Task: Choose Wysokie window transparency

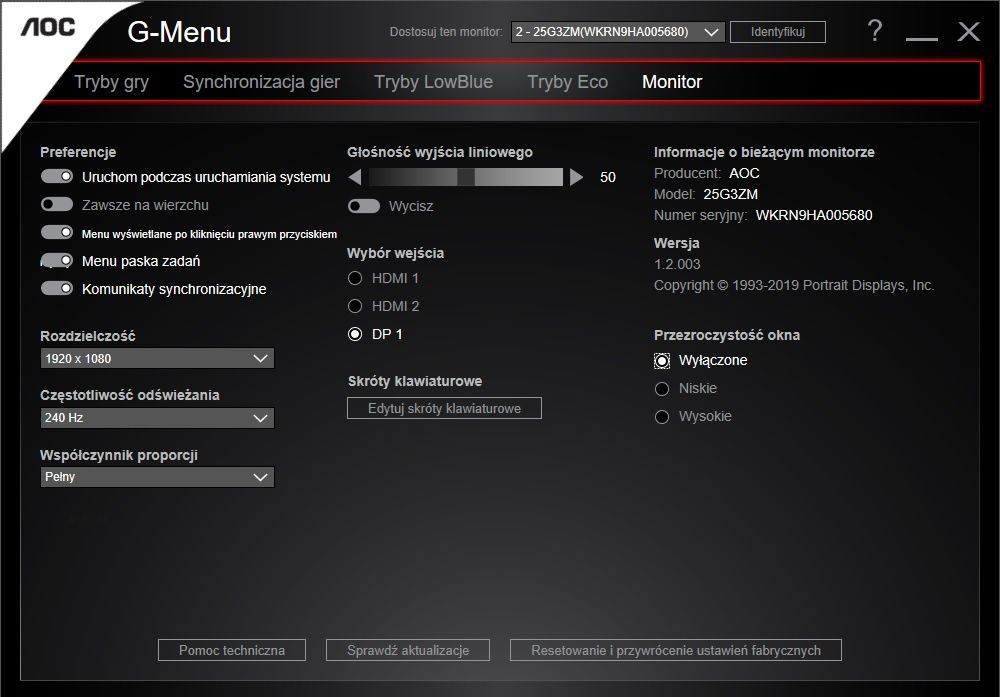Action: pos(662,416)
